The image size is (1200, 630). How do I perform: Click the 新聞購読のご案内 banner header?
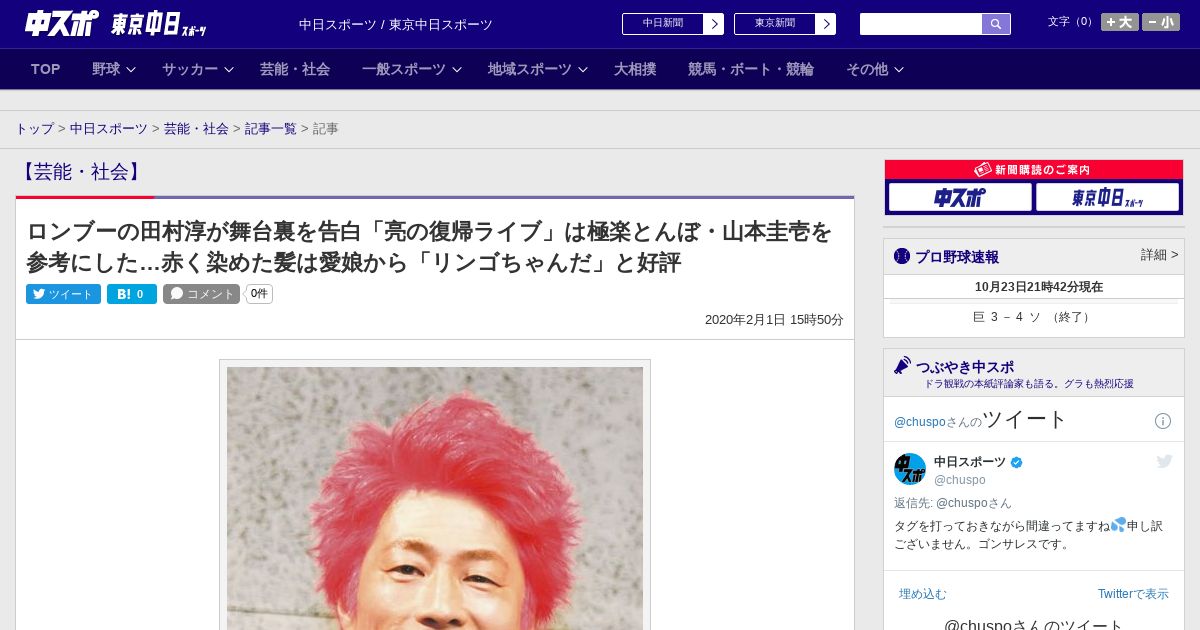coord(1034,170)
